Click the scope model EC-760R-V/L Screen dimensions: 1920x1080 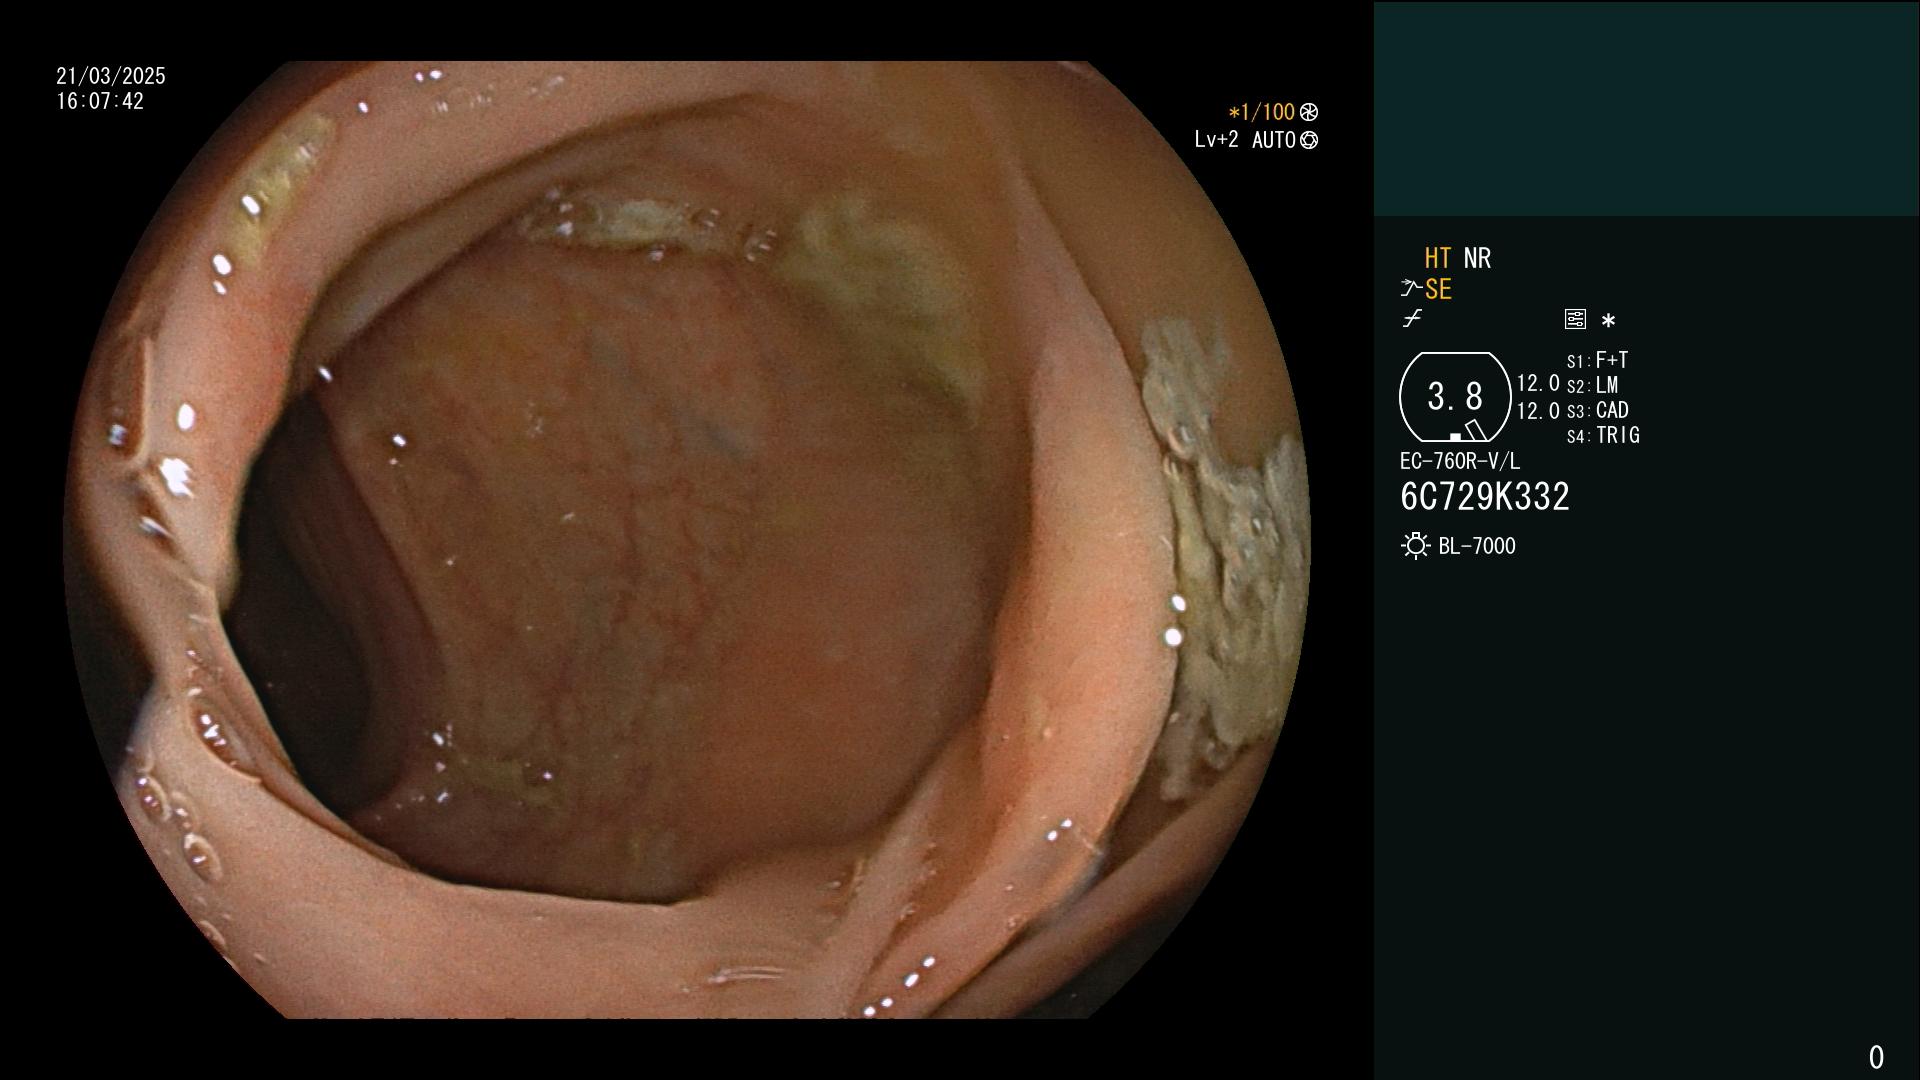(1460, 461)
